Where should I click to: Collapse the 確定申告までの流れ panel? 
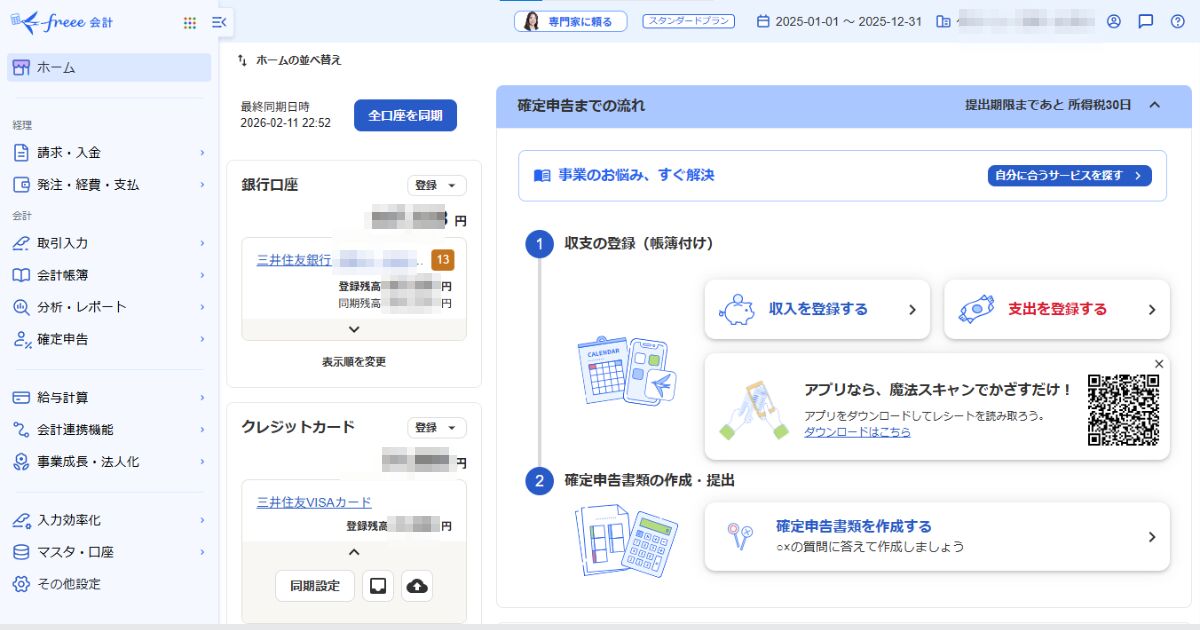(1154, 105)
